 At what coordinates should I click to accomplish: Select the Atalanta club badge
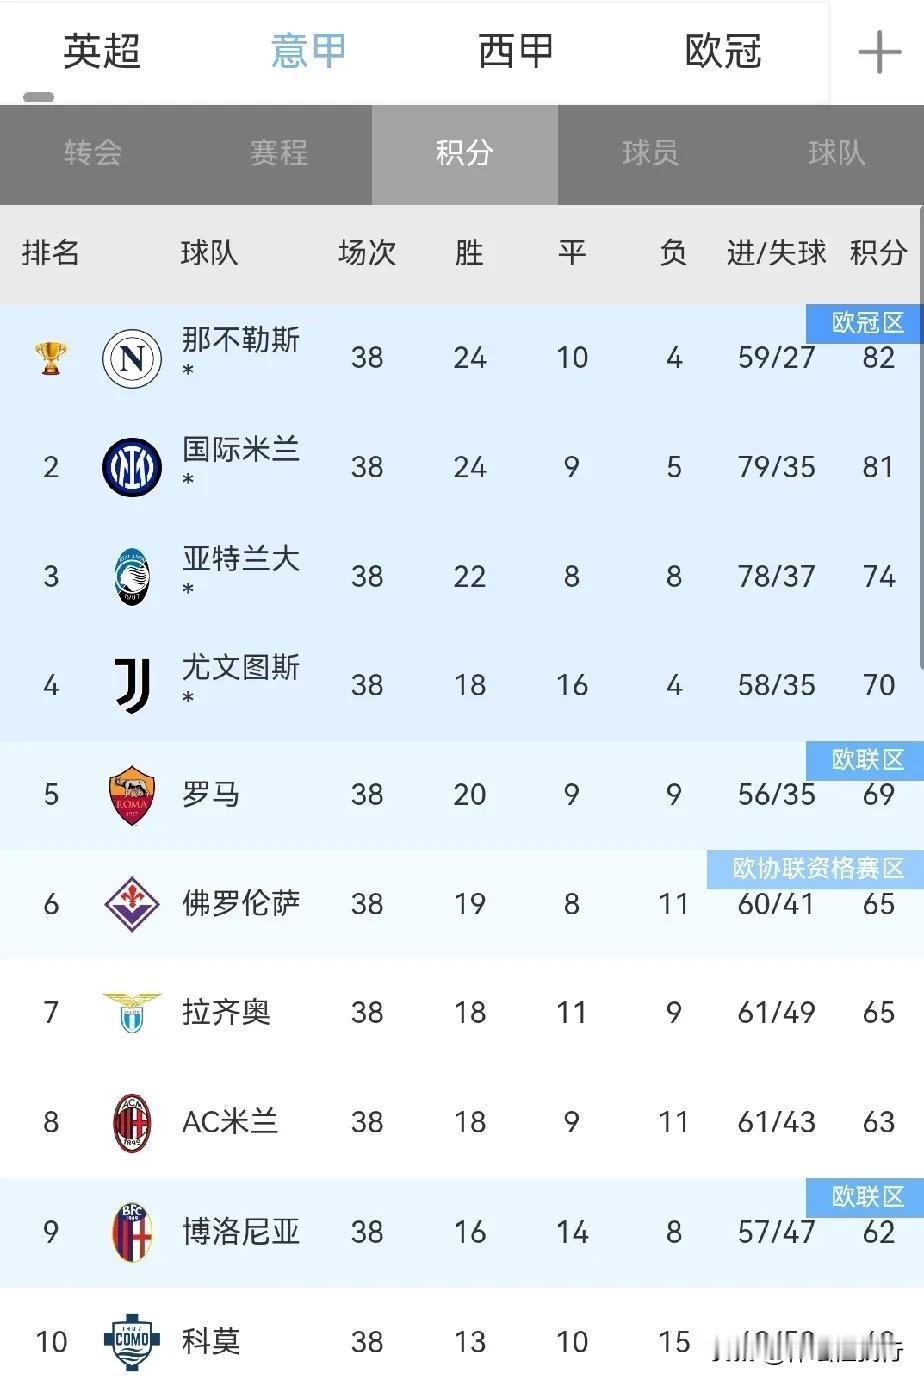pos(132,576)
